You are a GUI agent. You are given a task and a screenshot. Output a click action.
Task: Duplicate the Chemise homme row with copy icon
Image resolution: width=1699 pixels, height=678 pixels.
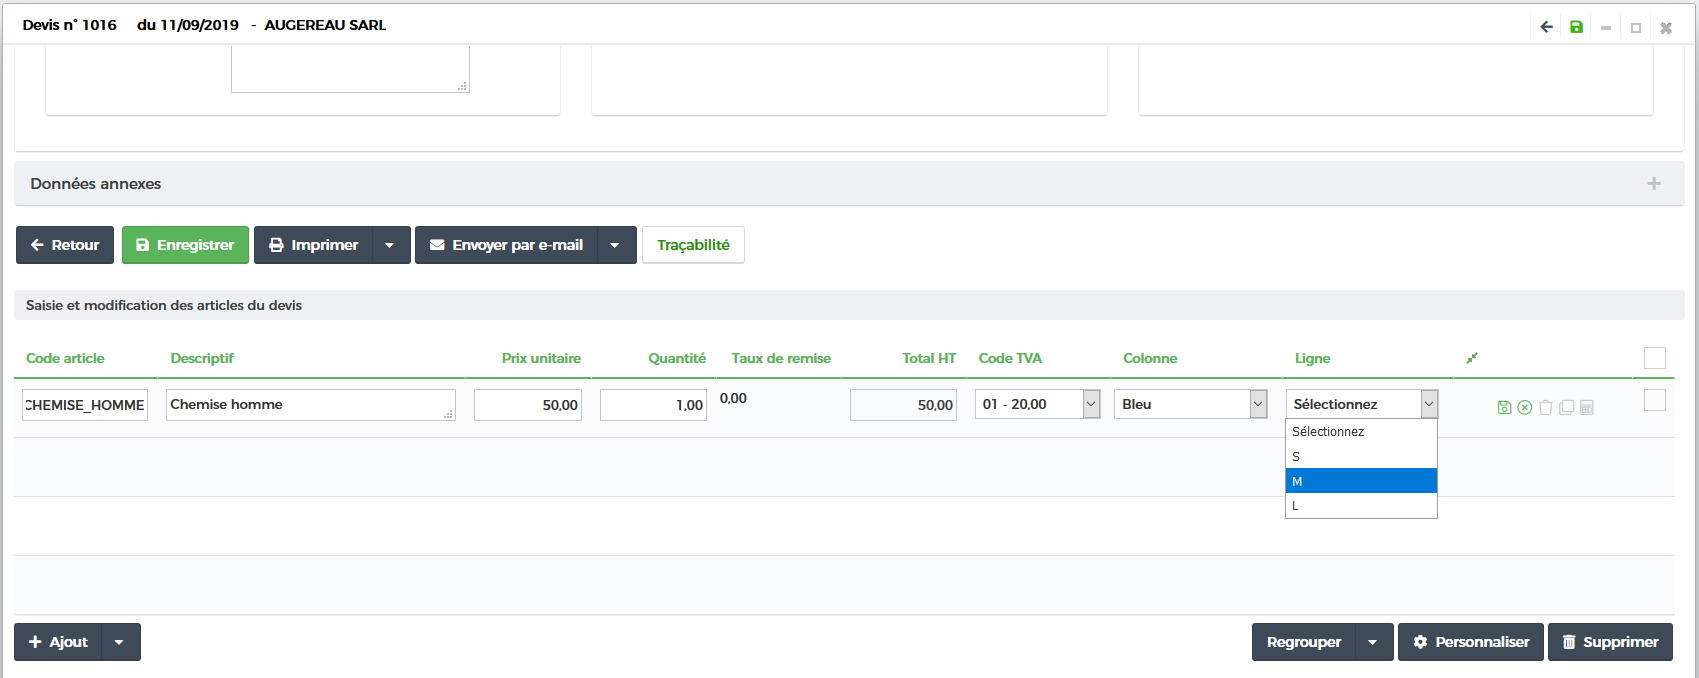point(1566,407)
